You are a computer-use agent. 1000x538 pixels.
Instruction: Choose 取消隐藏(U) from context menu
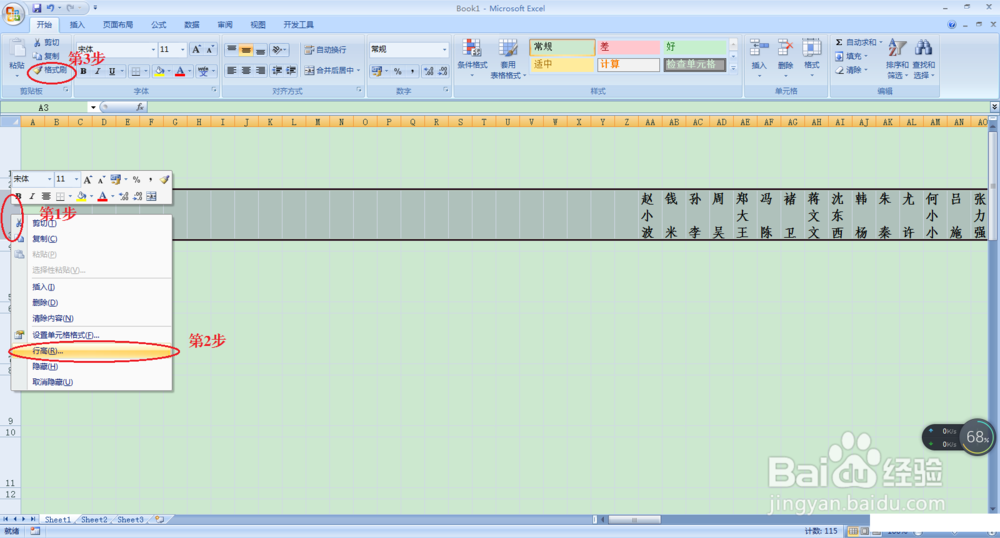tap(92, 382)
